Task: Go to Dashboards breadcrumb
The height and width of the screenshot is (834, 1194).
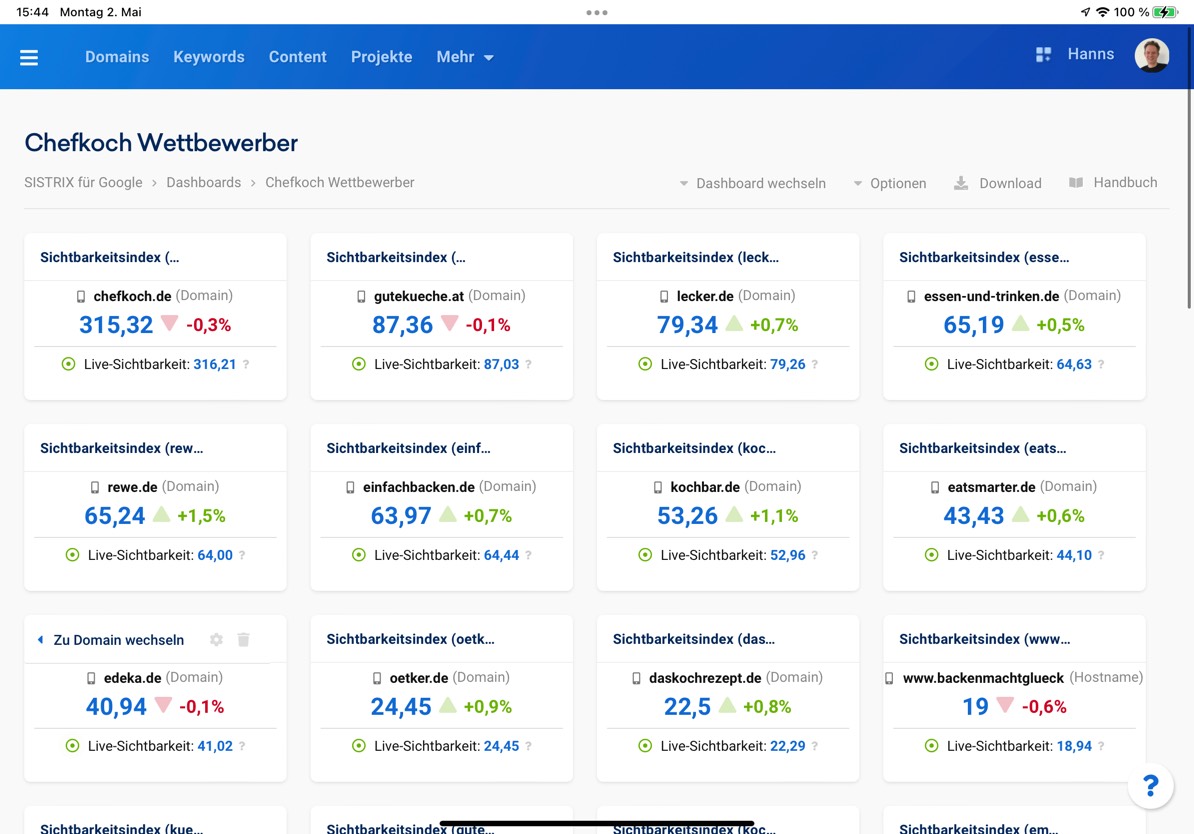Action: click(x=203, y=183)
